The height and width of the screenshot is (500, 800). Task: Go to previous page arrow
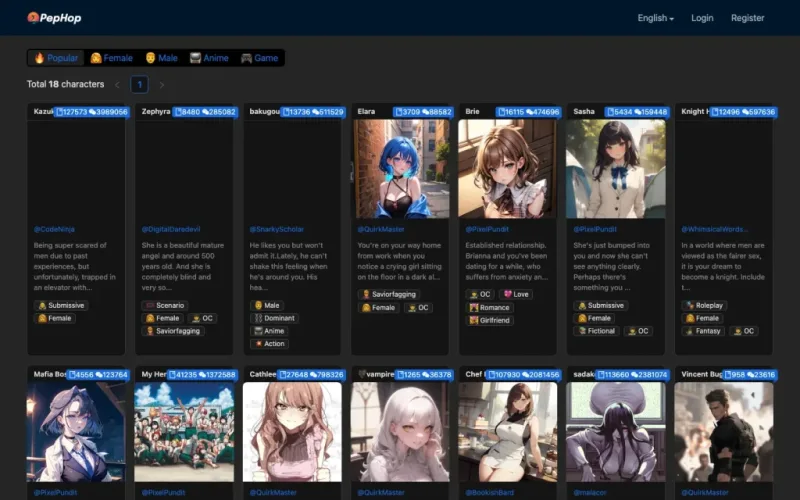tap(117, 85)
